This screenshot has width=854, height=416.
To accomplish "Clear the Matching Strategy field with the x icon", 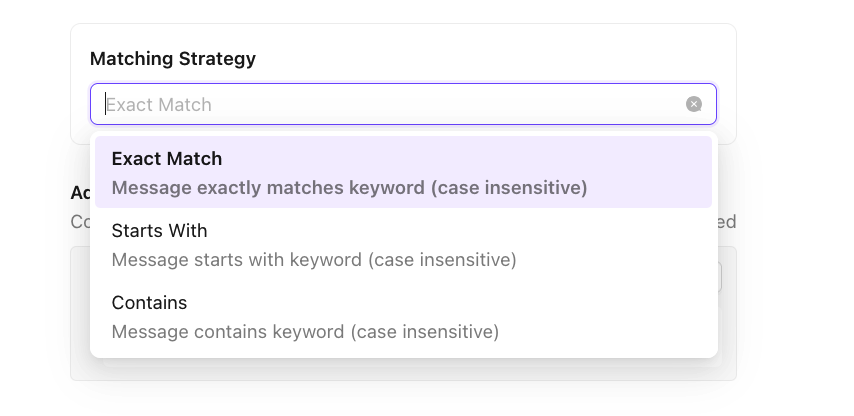I will [x=694, y=104].
